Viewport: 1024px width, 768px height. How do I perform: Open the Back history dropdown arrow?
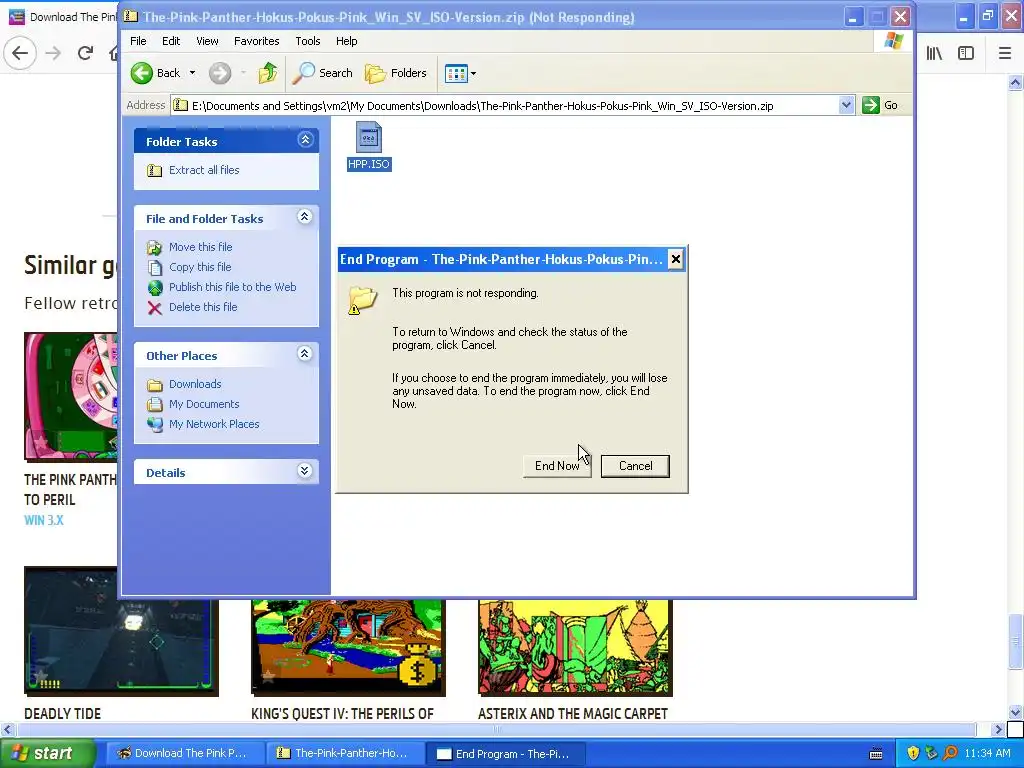pyautogui.click(x=192, y=73)
